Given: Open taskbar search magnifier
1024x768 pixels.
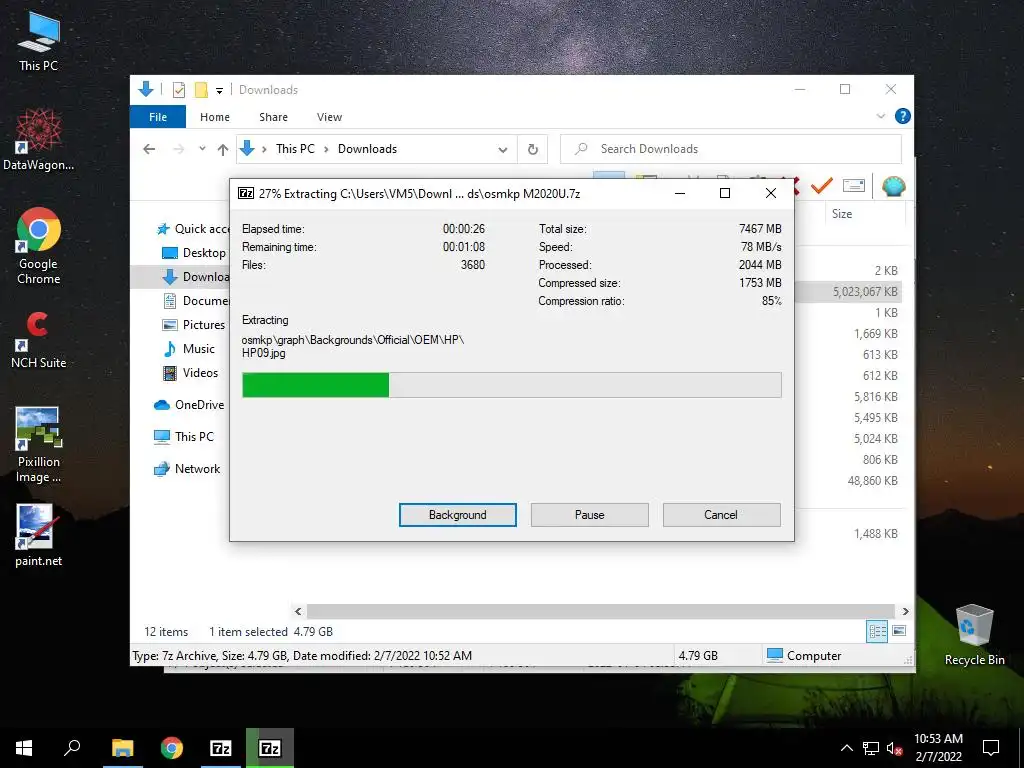Looking at the screenshot, I should (72, 748).
